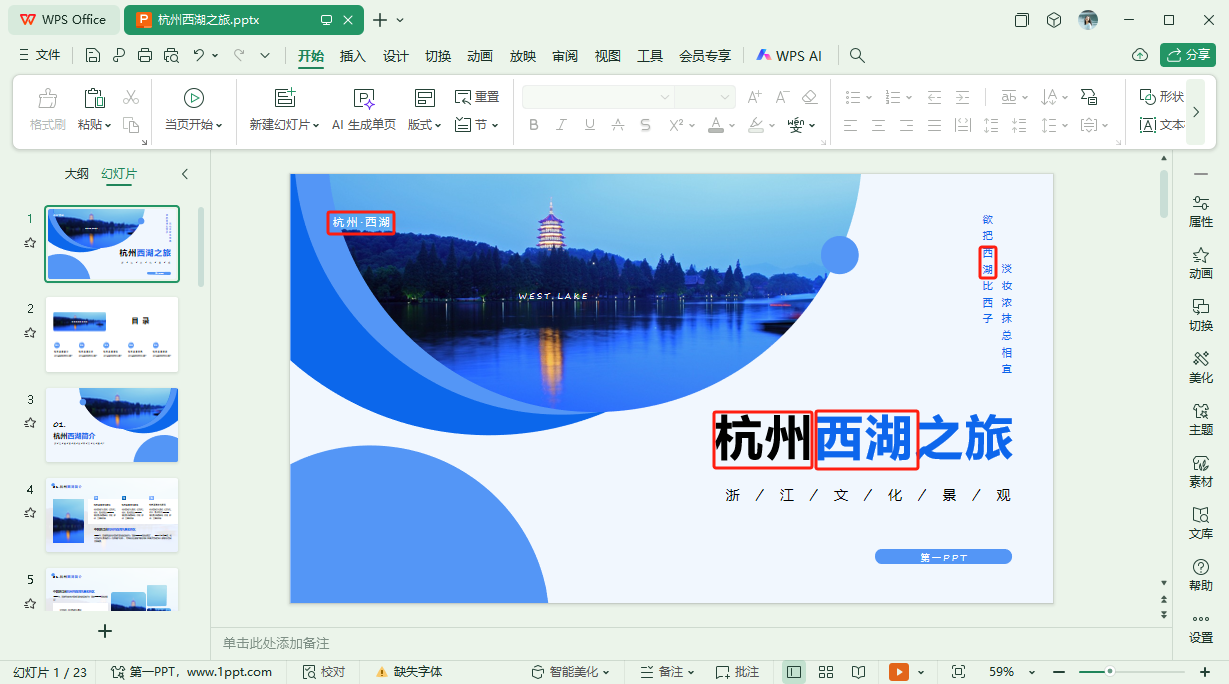Switch to the 大纲 tab above slide list
1229x684 pixels.
pos(76,172)
